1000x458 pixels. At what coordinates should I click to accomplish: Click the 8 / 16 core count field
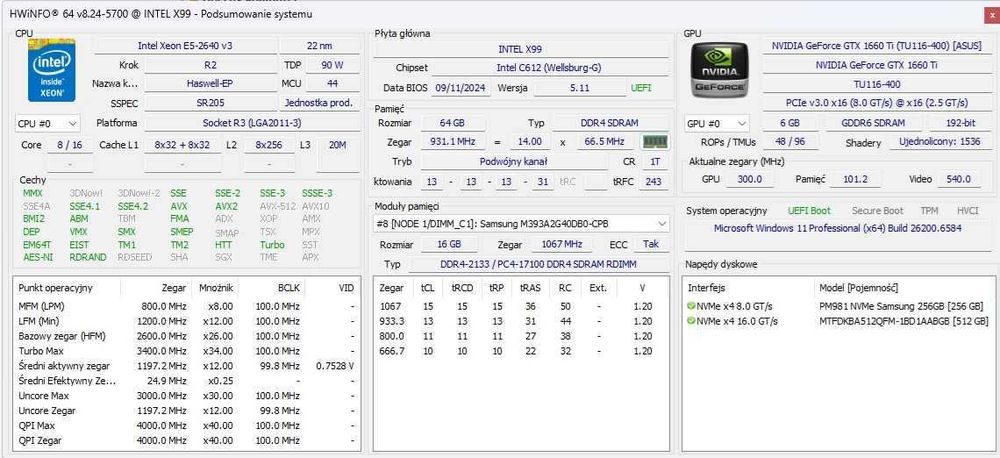(x=70, y=145)
